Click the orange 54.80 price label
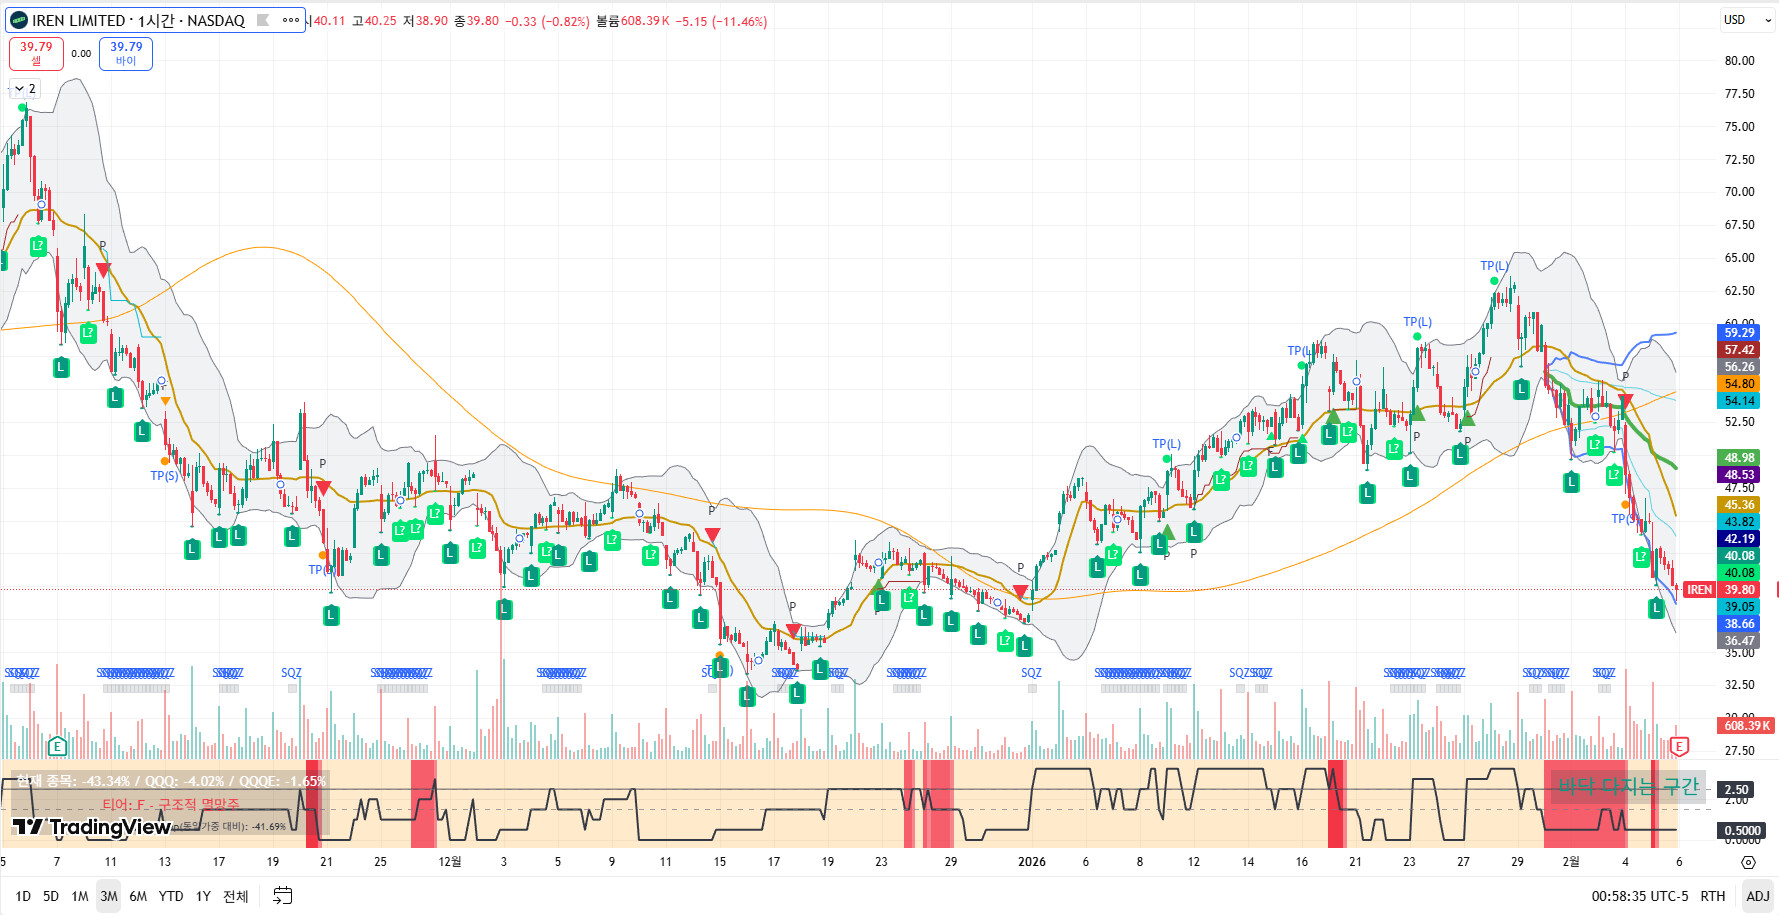The width and height of the screenshot is (1779, 915). tap(1739, 384)
